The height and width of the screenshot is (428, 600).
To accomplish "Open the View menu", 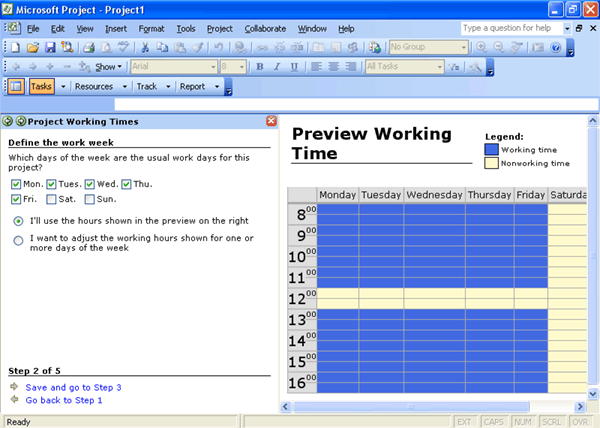I will (x=85, y=29).
